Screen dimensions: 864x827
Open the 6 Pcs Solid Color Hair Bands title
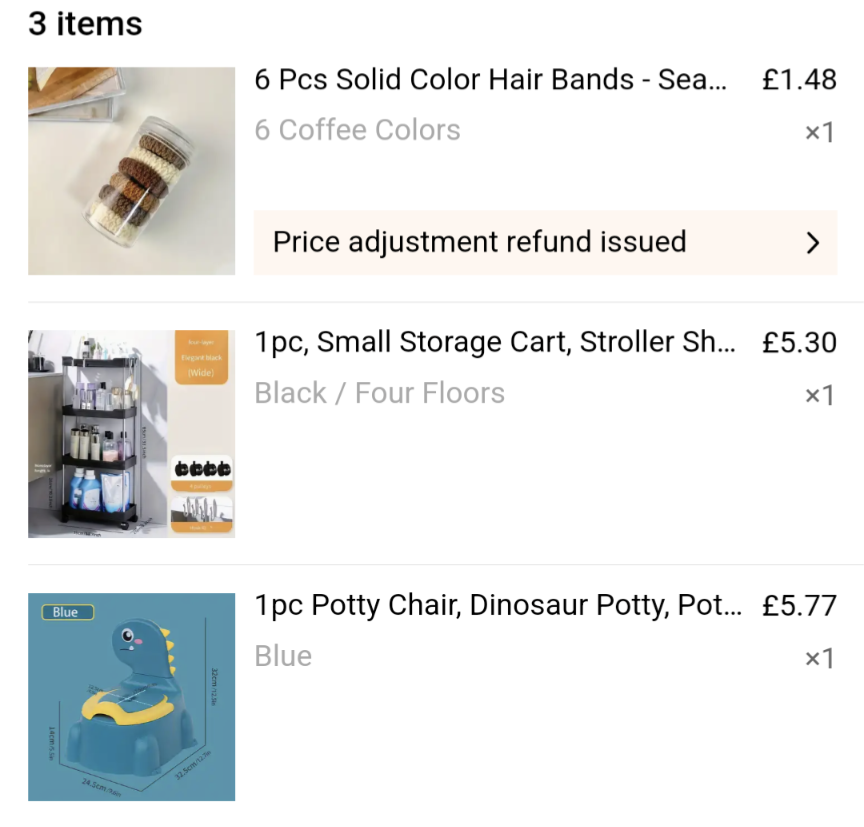[491, 80]
